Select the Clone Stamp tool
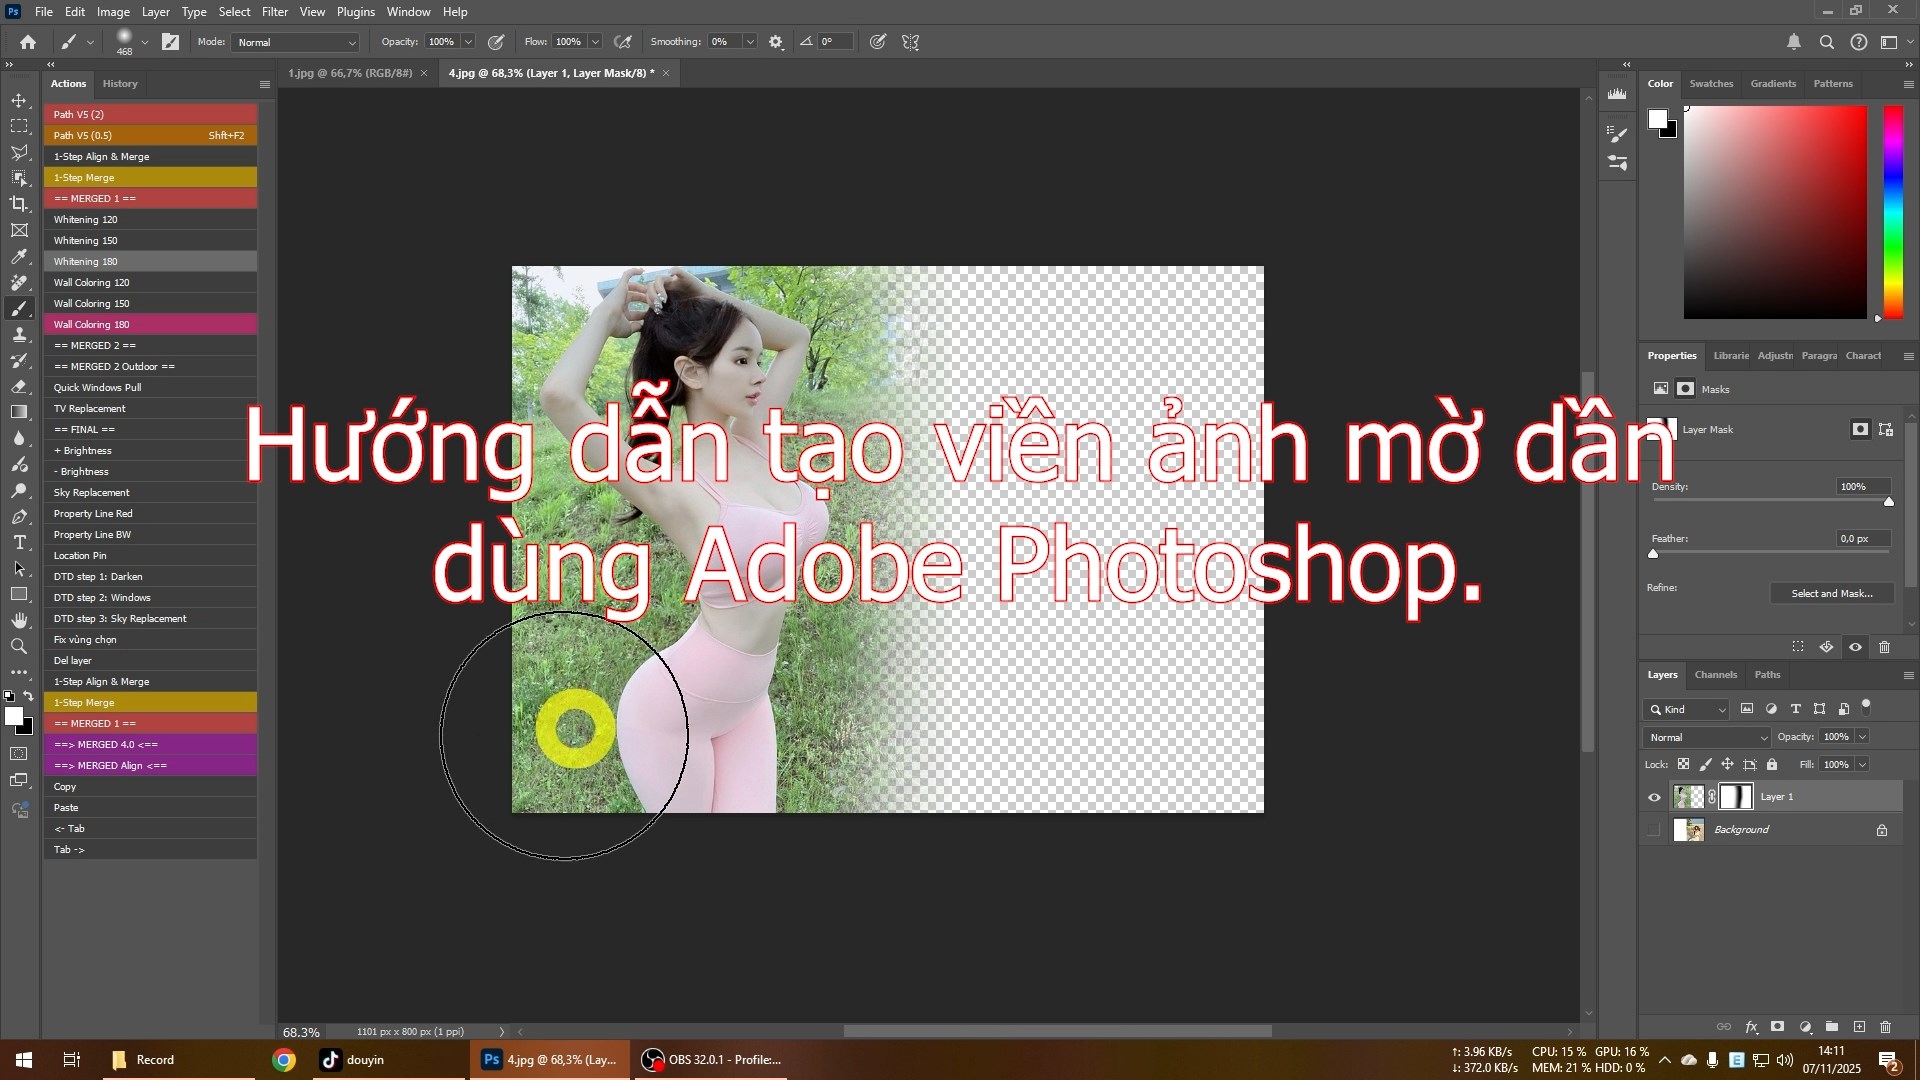 [19, 336]
